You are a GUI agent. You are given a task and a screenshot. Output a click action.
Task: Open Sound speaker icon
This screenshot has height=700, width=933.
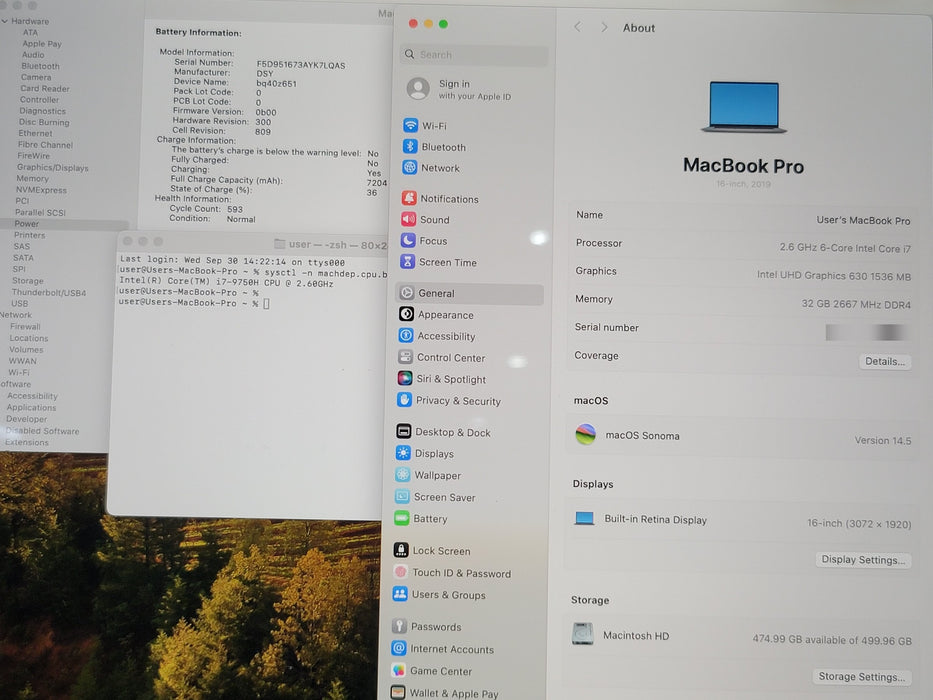pyautogui.click(x=408, y=219)
